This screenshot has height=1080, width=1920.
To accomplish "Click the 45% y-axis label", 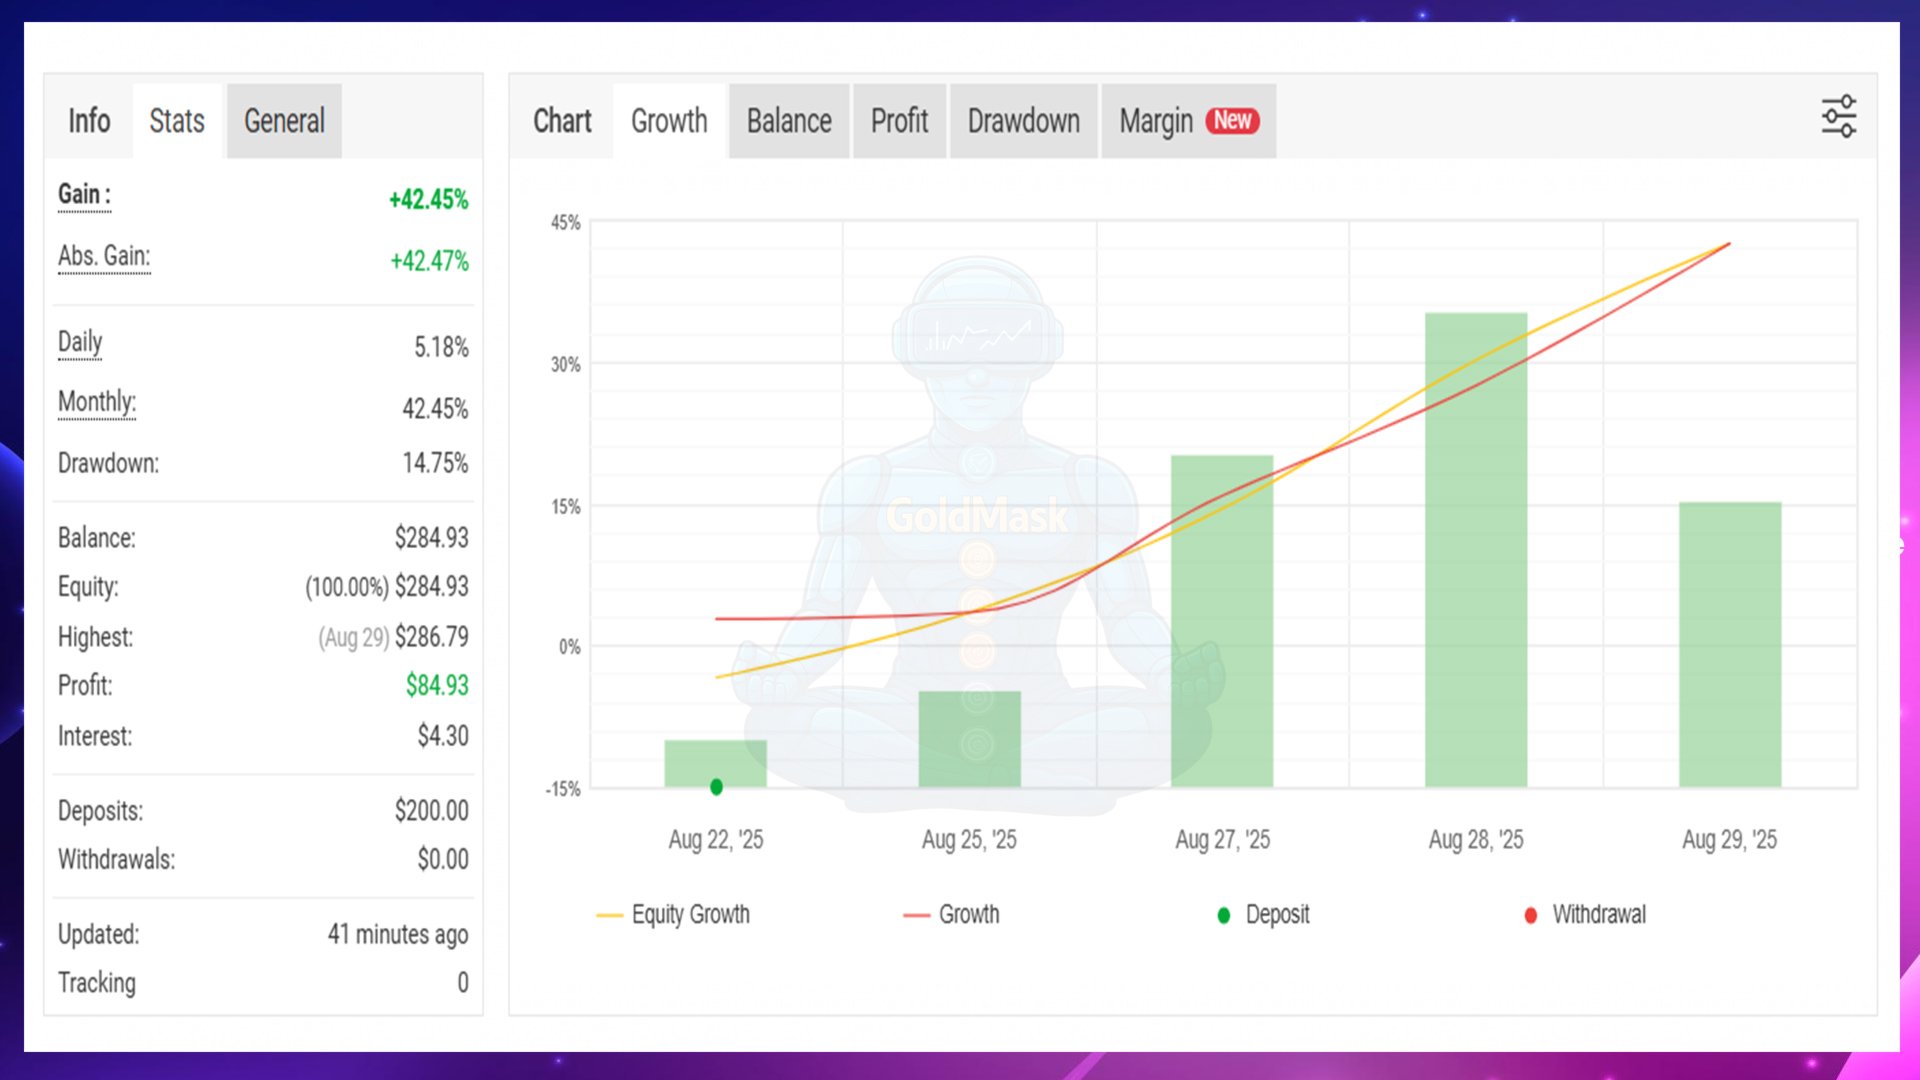I will 565,222.
